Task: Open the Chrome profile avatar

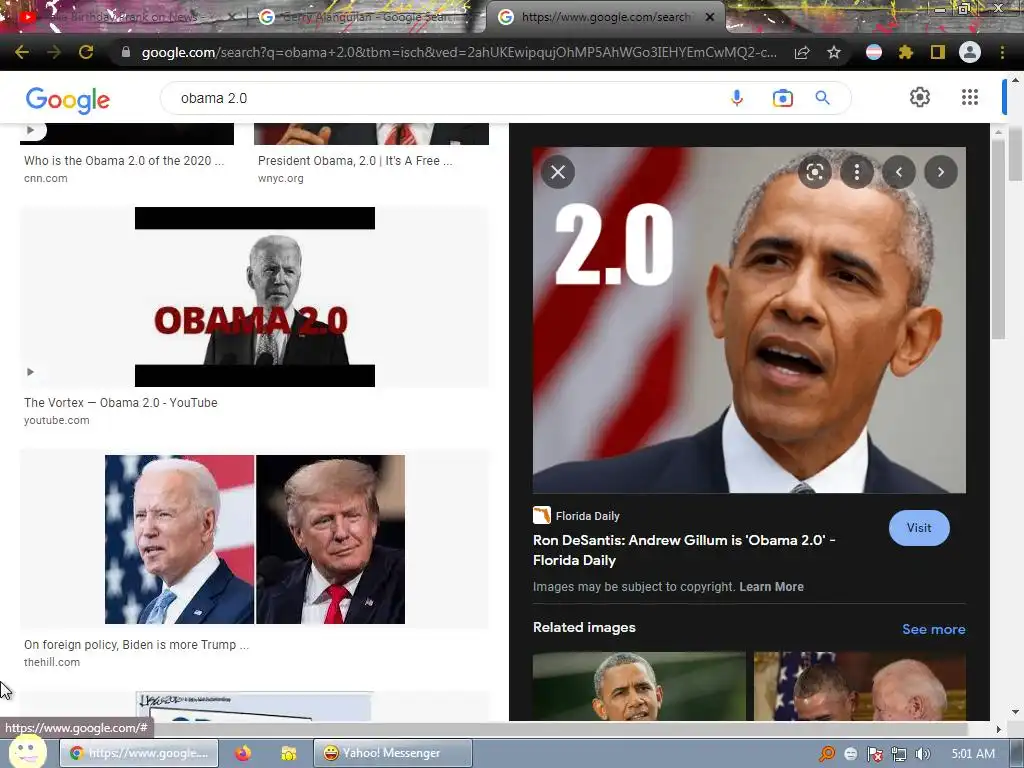Action: (970, 52)
